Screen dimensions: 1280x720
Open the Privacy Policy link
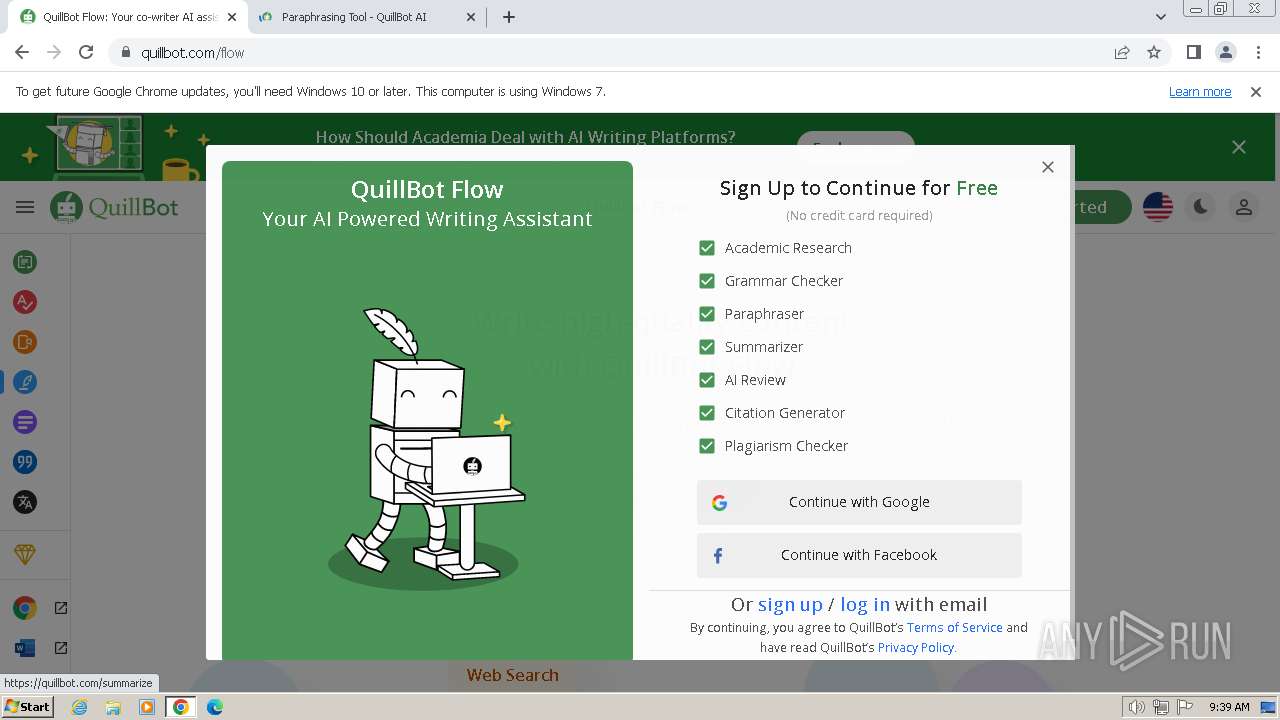915,647
